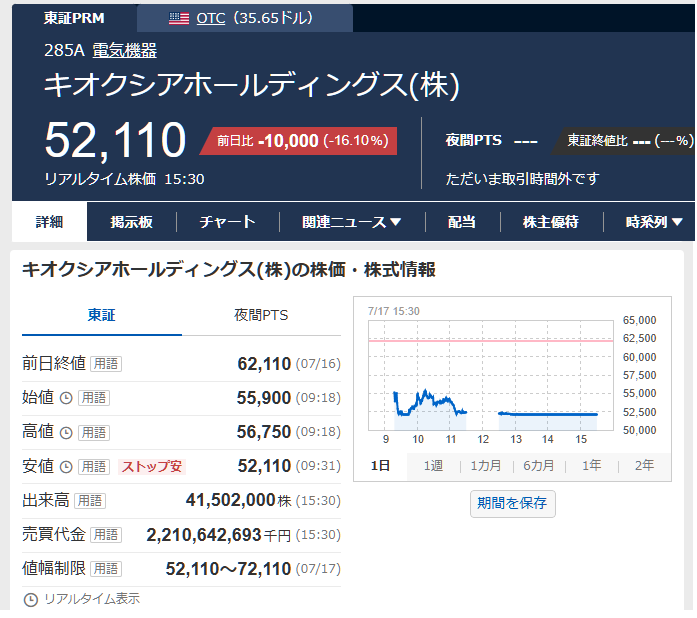Click the 56,750 high price value

[264, 433]
